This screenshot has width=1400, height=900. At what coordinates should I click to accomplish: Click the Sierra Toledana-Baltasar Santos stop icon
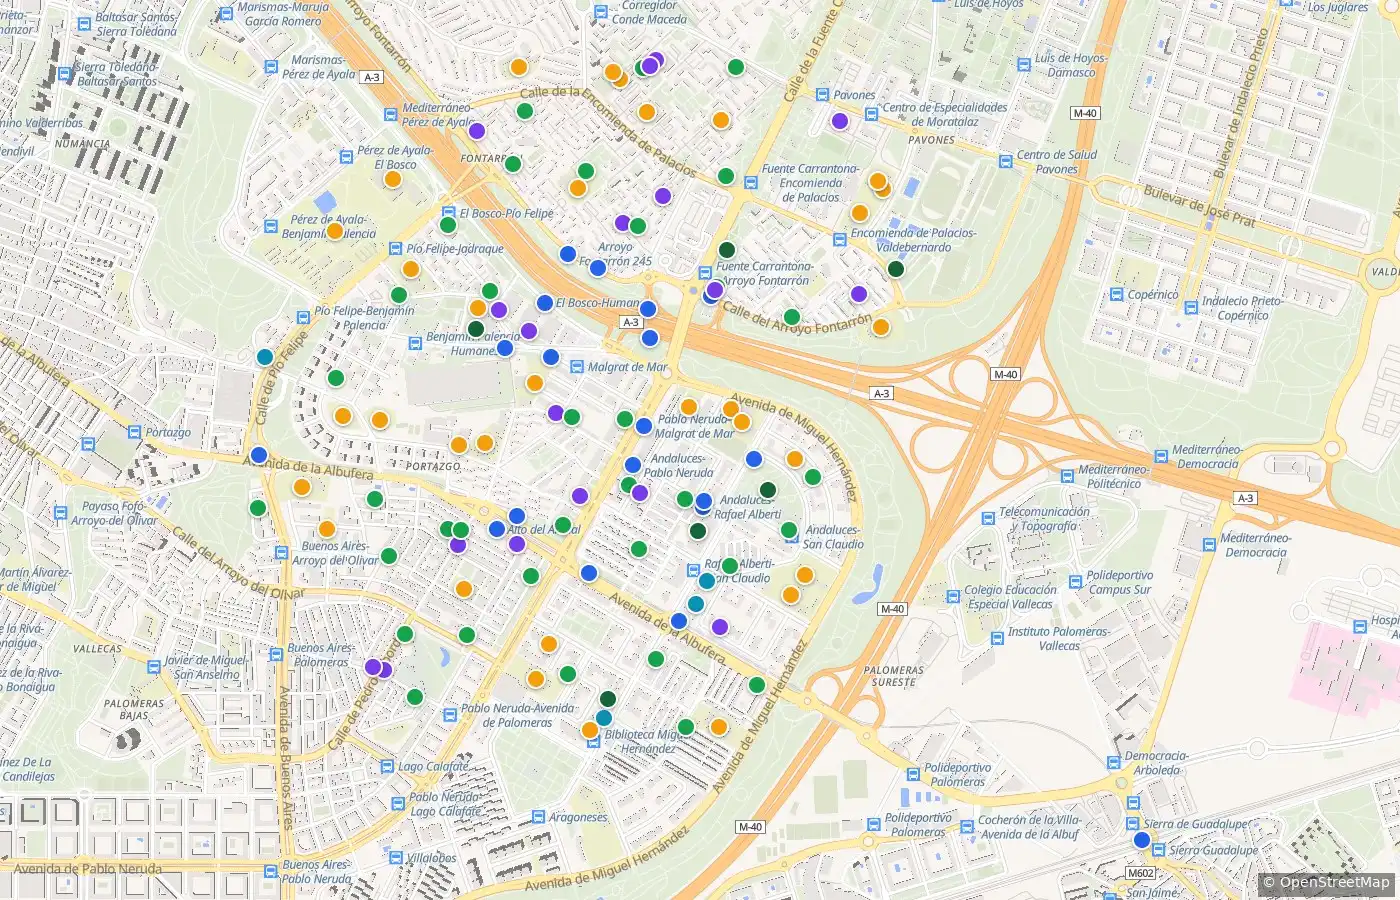click(66, 74)
